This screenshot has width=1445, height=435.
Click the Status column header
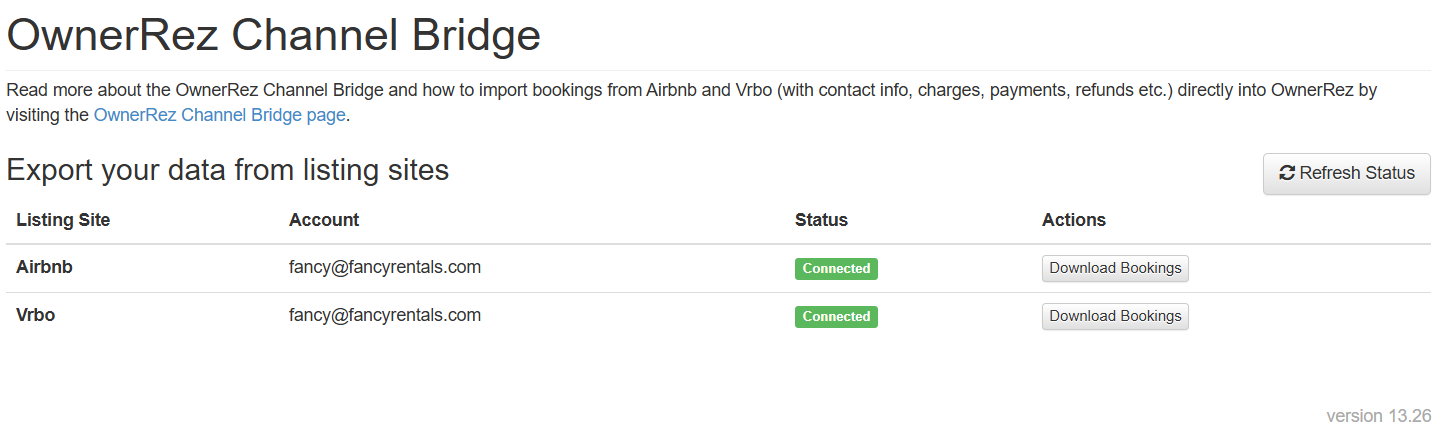820,220
